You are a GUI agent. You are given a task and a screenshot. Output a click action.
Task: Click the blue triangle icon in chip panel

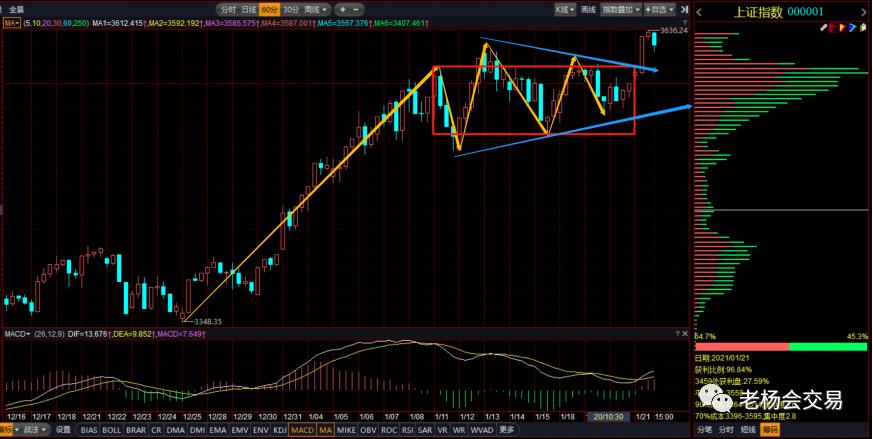click(851, 27)
